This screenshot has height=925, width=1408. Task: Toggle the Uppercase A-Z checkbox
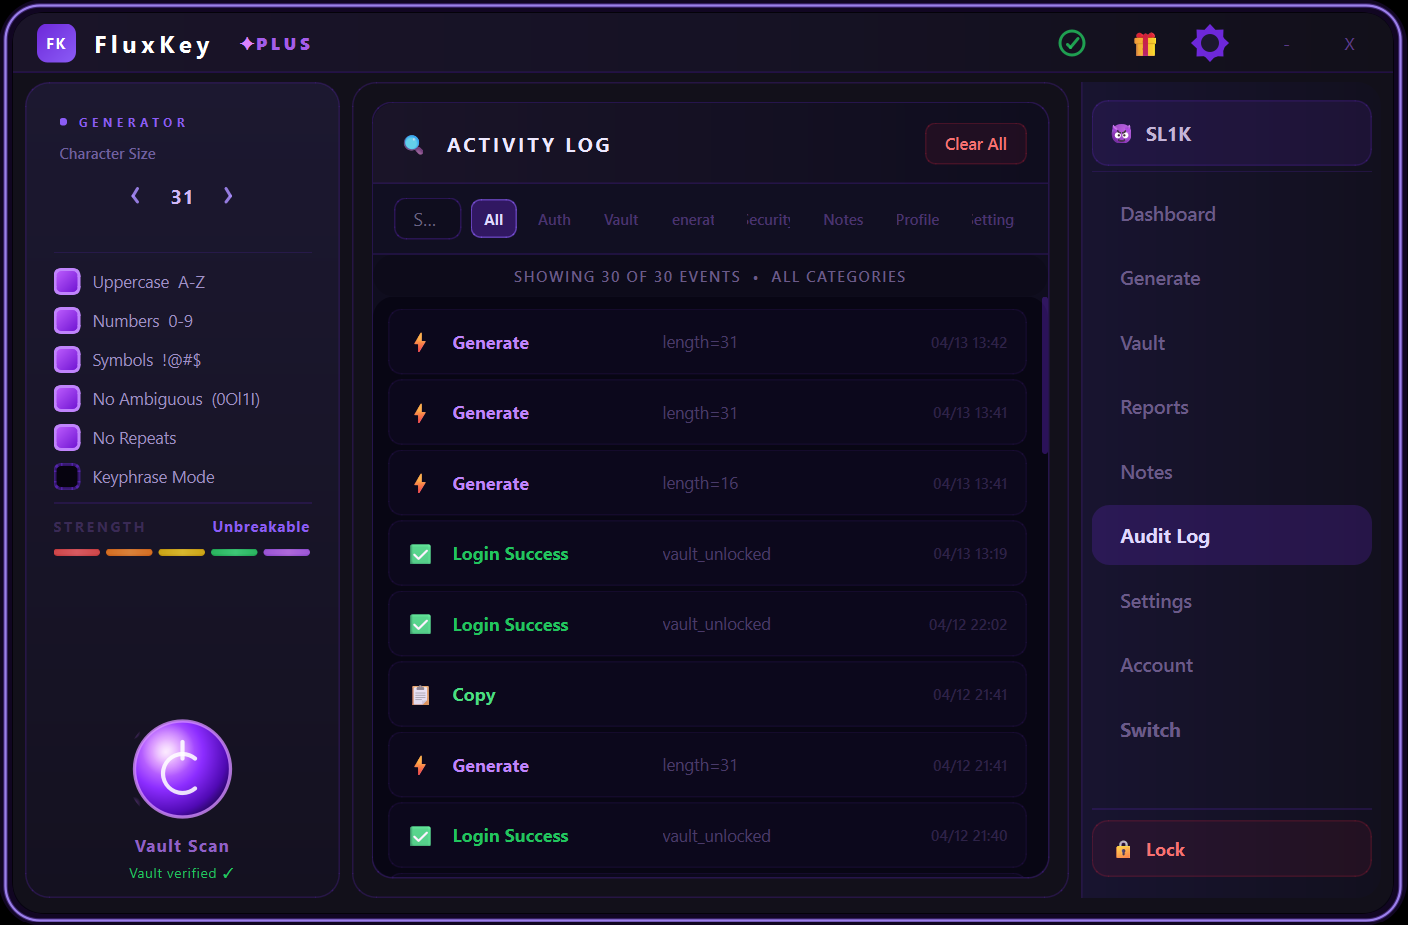(67, 282)
